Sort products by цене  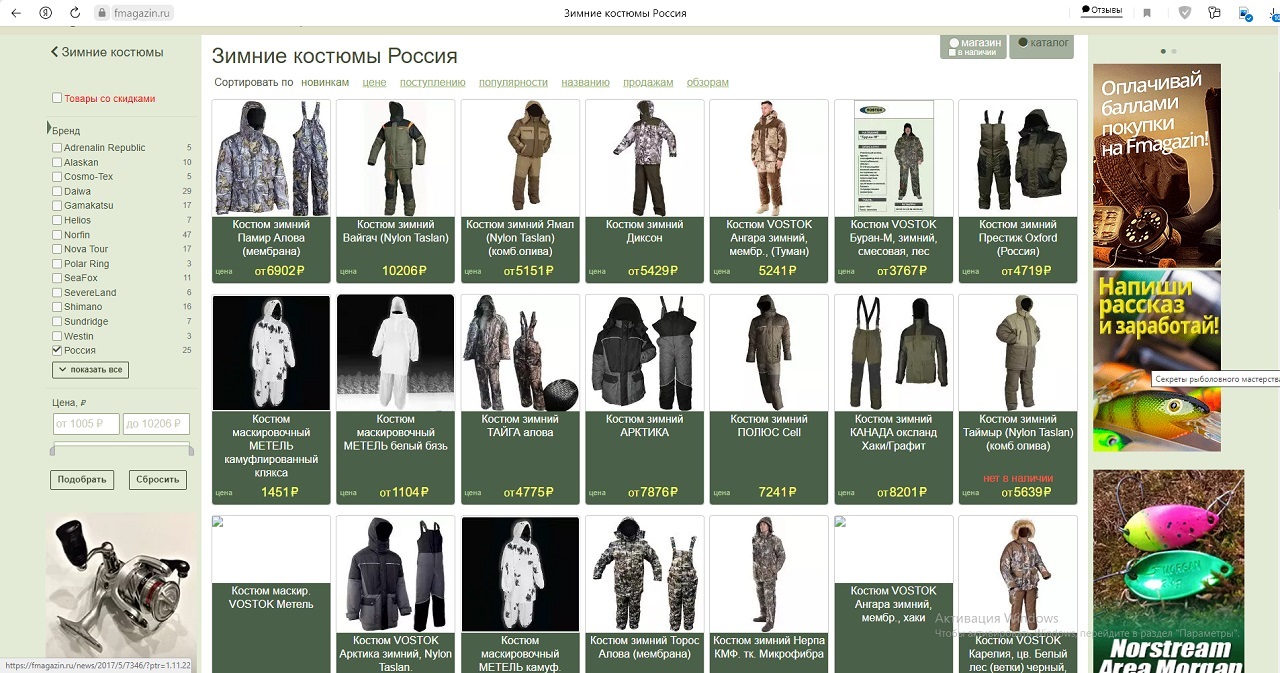[x=374, y=82]
